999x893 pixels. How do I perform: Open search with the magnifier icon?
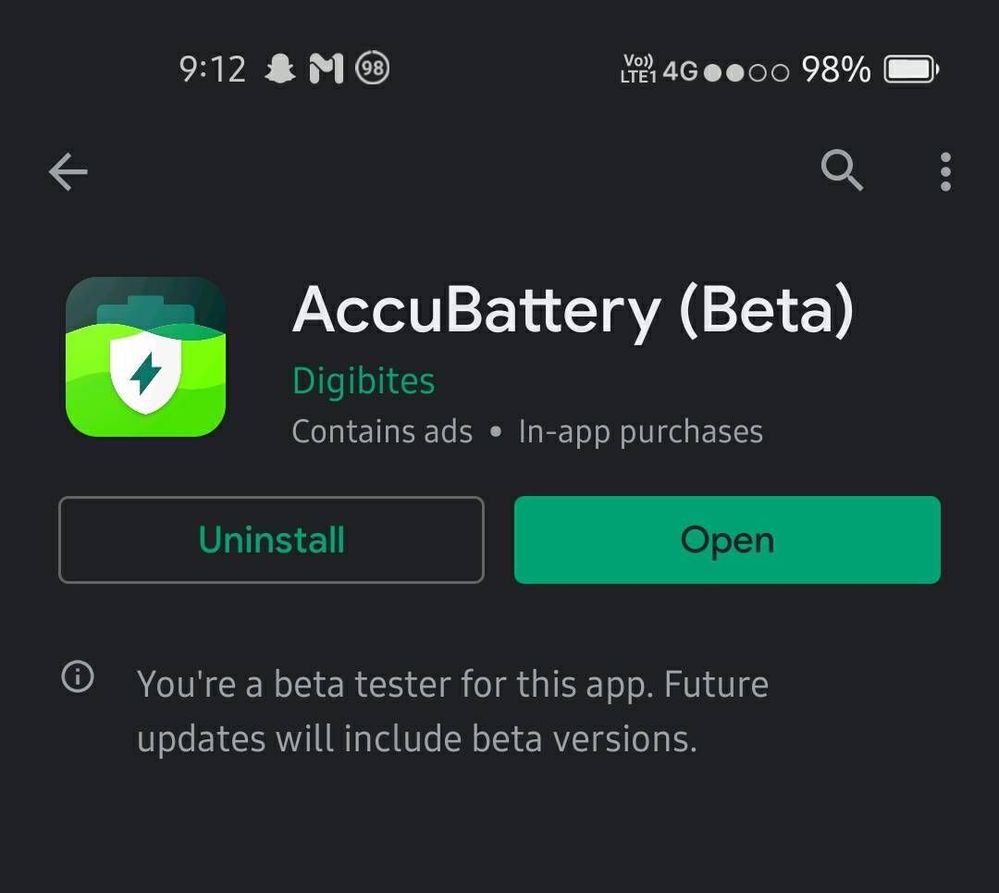[x=842, y=171]
